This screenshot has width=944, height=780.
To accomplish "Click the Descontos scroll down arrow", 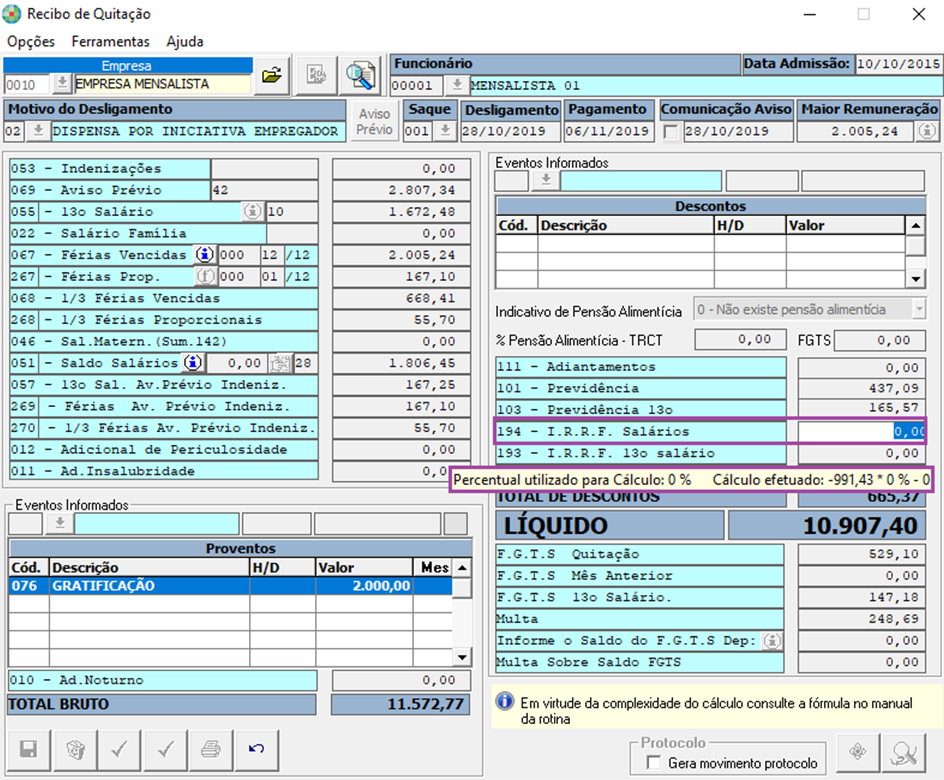I will click(916, 279).
